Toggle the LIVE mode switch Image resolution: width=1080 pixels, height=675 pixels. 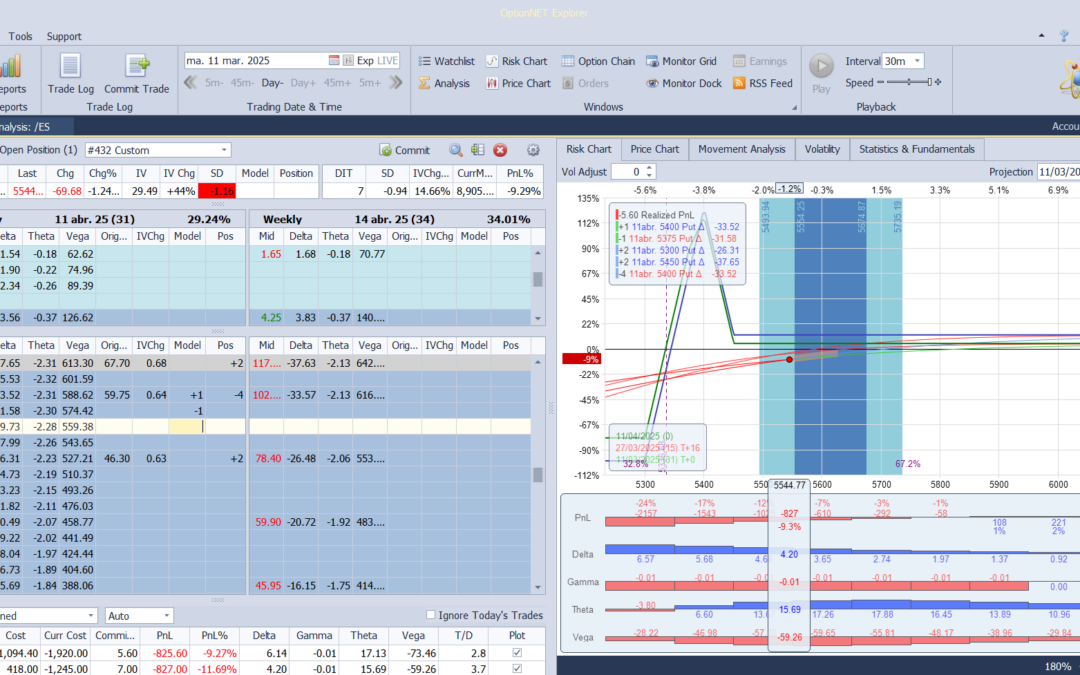tap(388, 61)
